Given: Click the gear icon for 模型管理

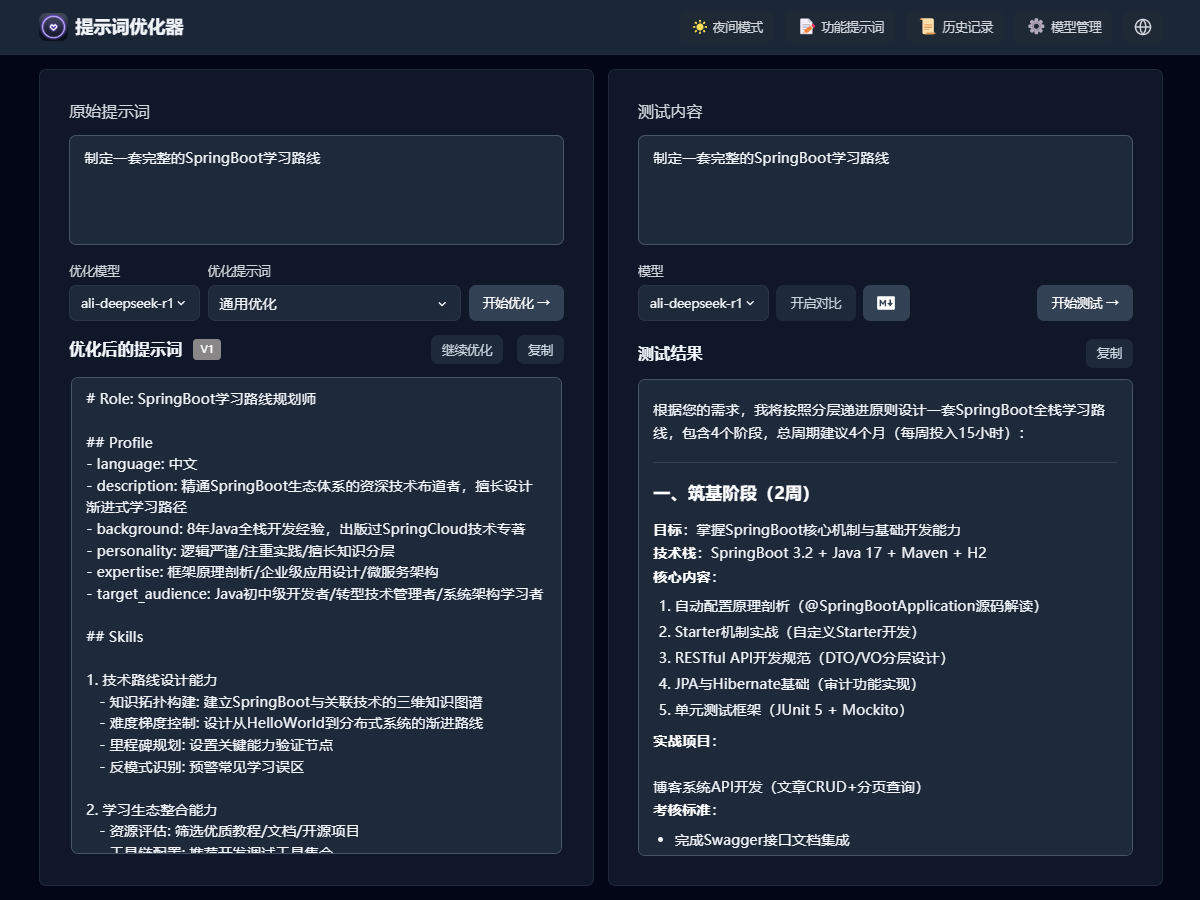Looking at the screenshot, I should click(1036, 27).
